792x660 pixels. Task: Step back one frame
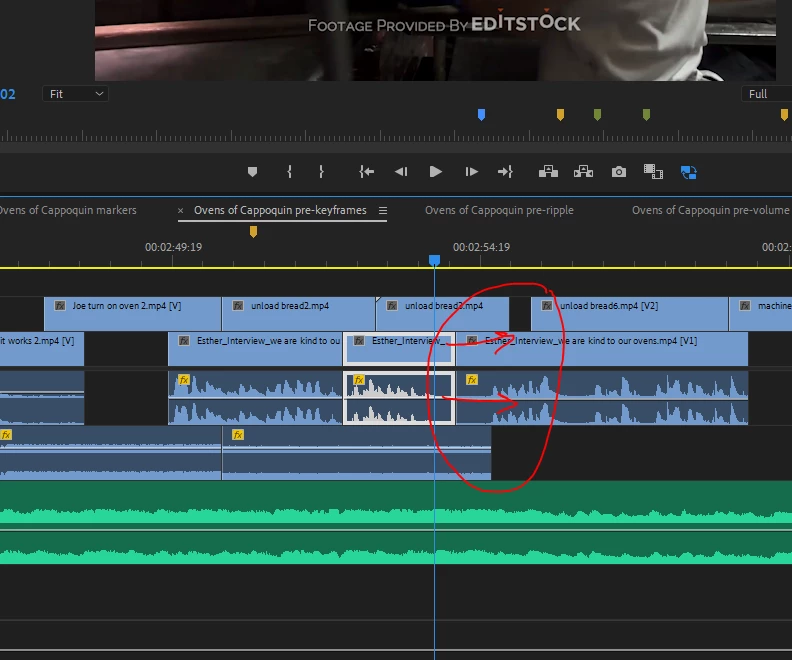pos(401,172)
